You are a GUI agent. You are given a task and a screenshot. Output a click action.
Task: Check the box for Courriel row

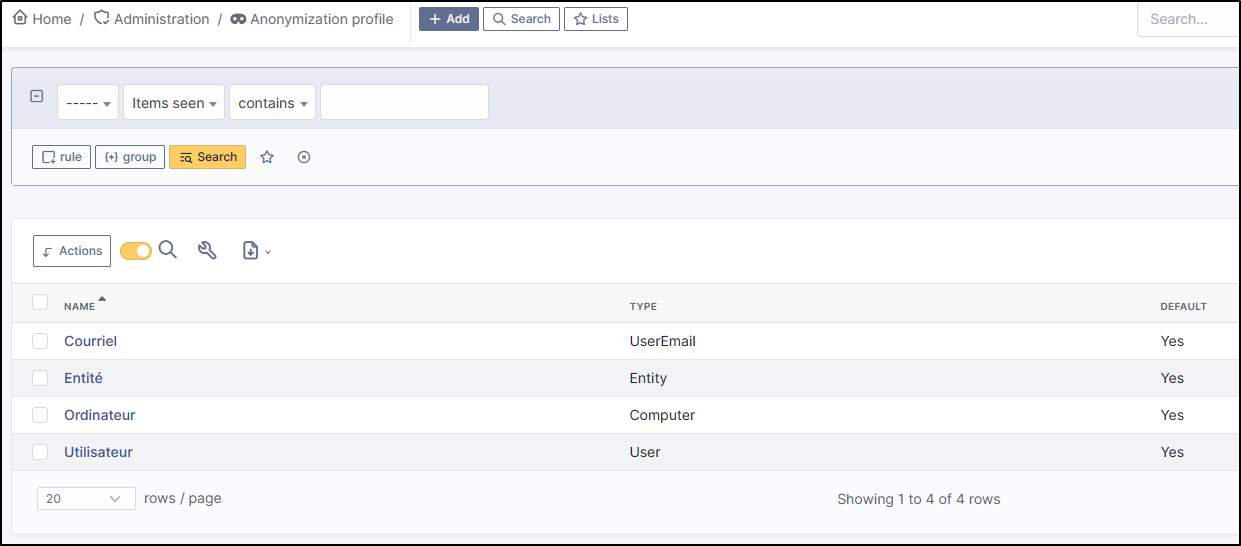pos(40,341)
